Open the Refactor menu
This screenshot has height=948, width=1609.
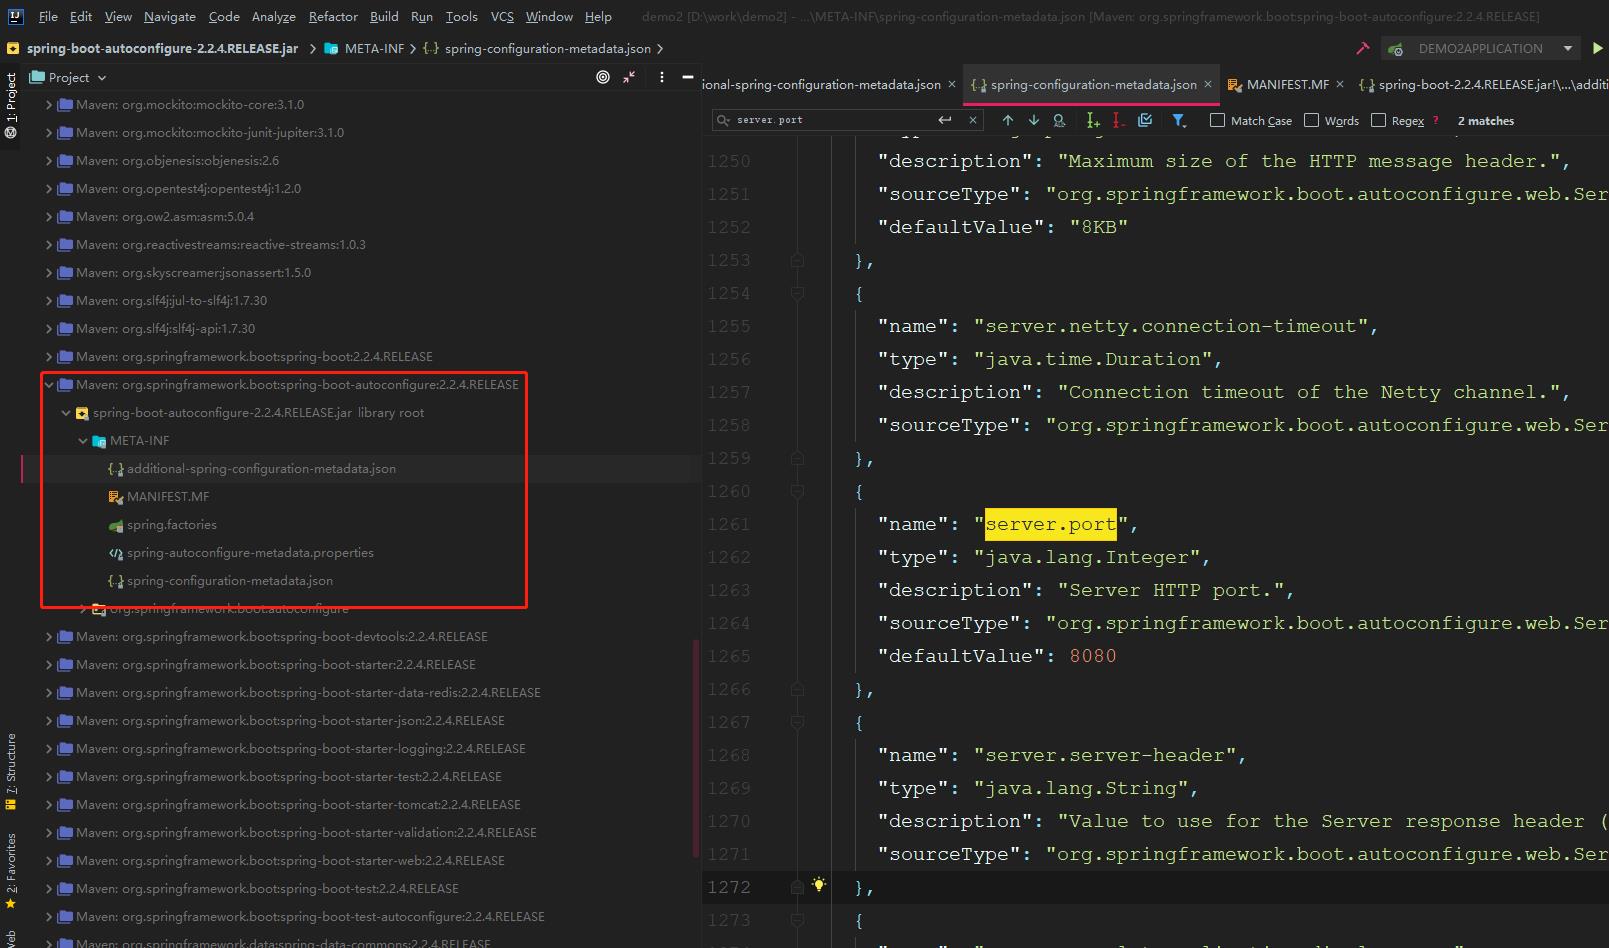point(333,16)
